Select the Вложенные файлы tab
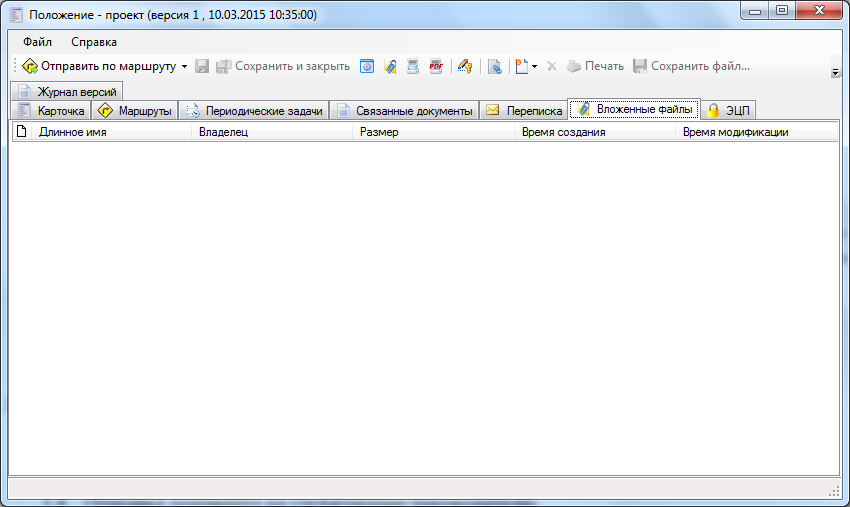The image size is (850, 507). [634, 109]
